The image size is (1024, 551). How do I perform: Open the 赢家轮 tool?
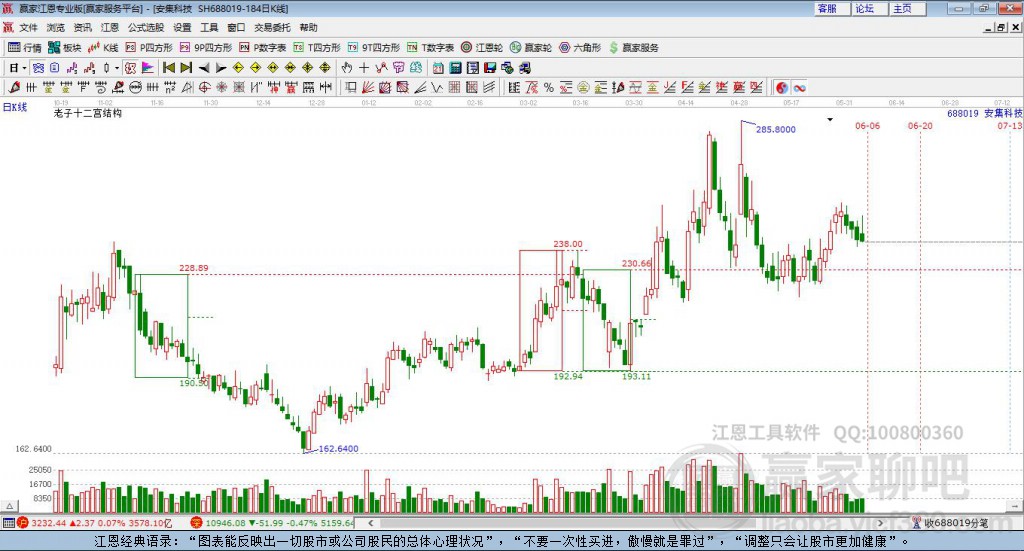[531, 48]
